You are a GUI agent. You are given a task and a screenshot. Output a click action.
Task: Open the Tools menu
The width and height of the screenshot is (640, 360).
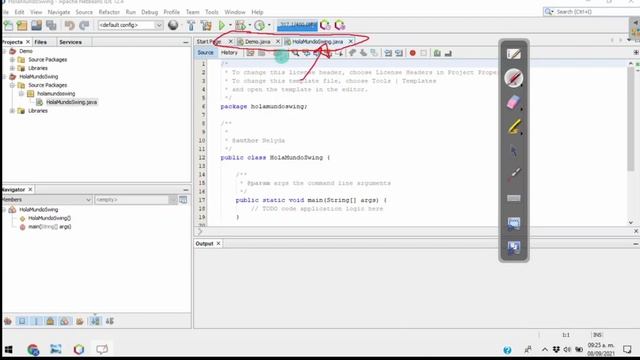[x=211, y=12]
